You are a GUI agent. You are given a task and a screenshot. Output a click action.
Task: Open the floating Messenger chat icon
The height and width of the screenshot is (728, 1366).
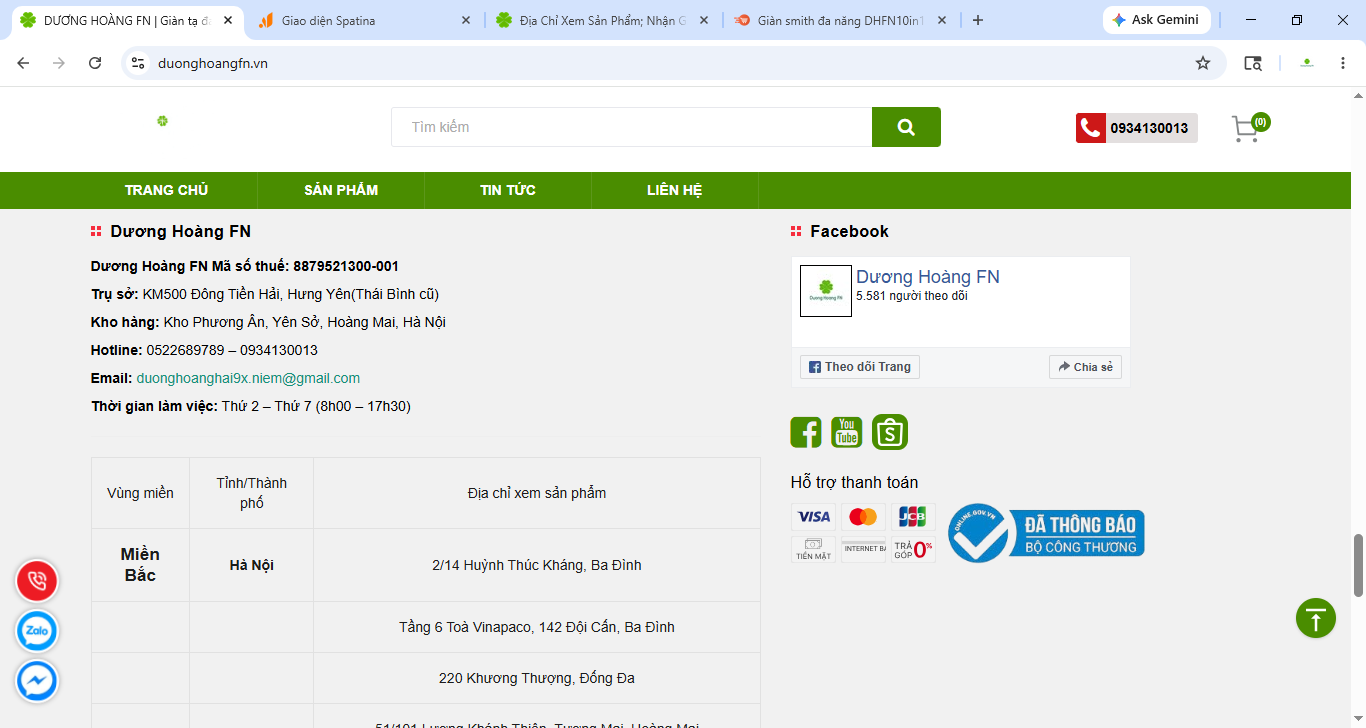[37, 681]
